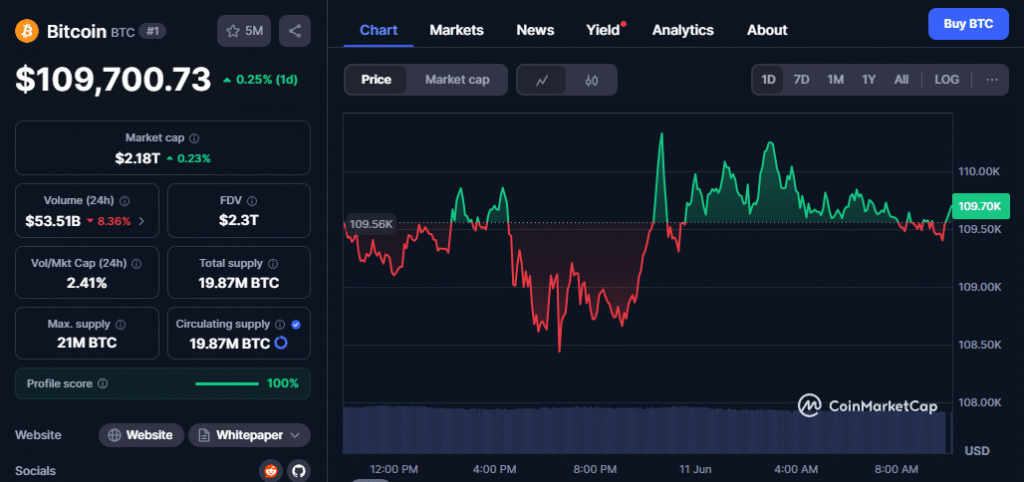Click the 11 Jun date axis label
1024x482 pixels.
[694, 469]
